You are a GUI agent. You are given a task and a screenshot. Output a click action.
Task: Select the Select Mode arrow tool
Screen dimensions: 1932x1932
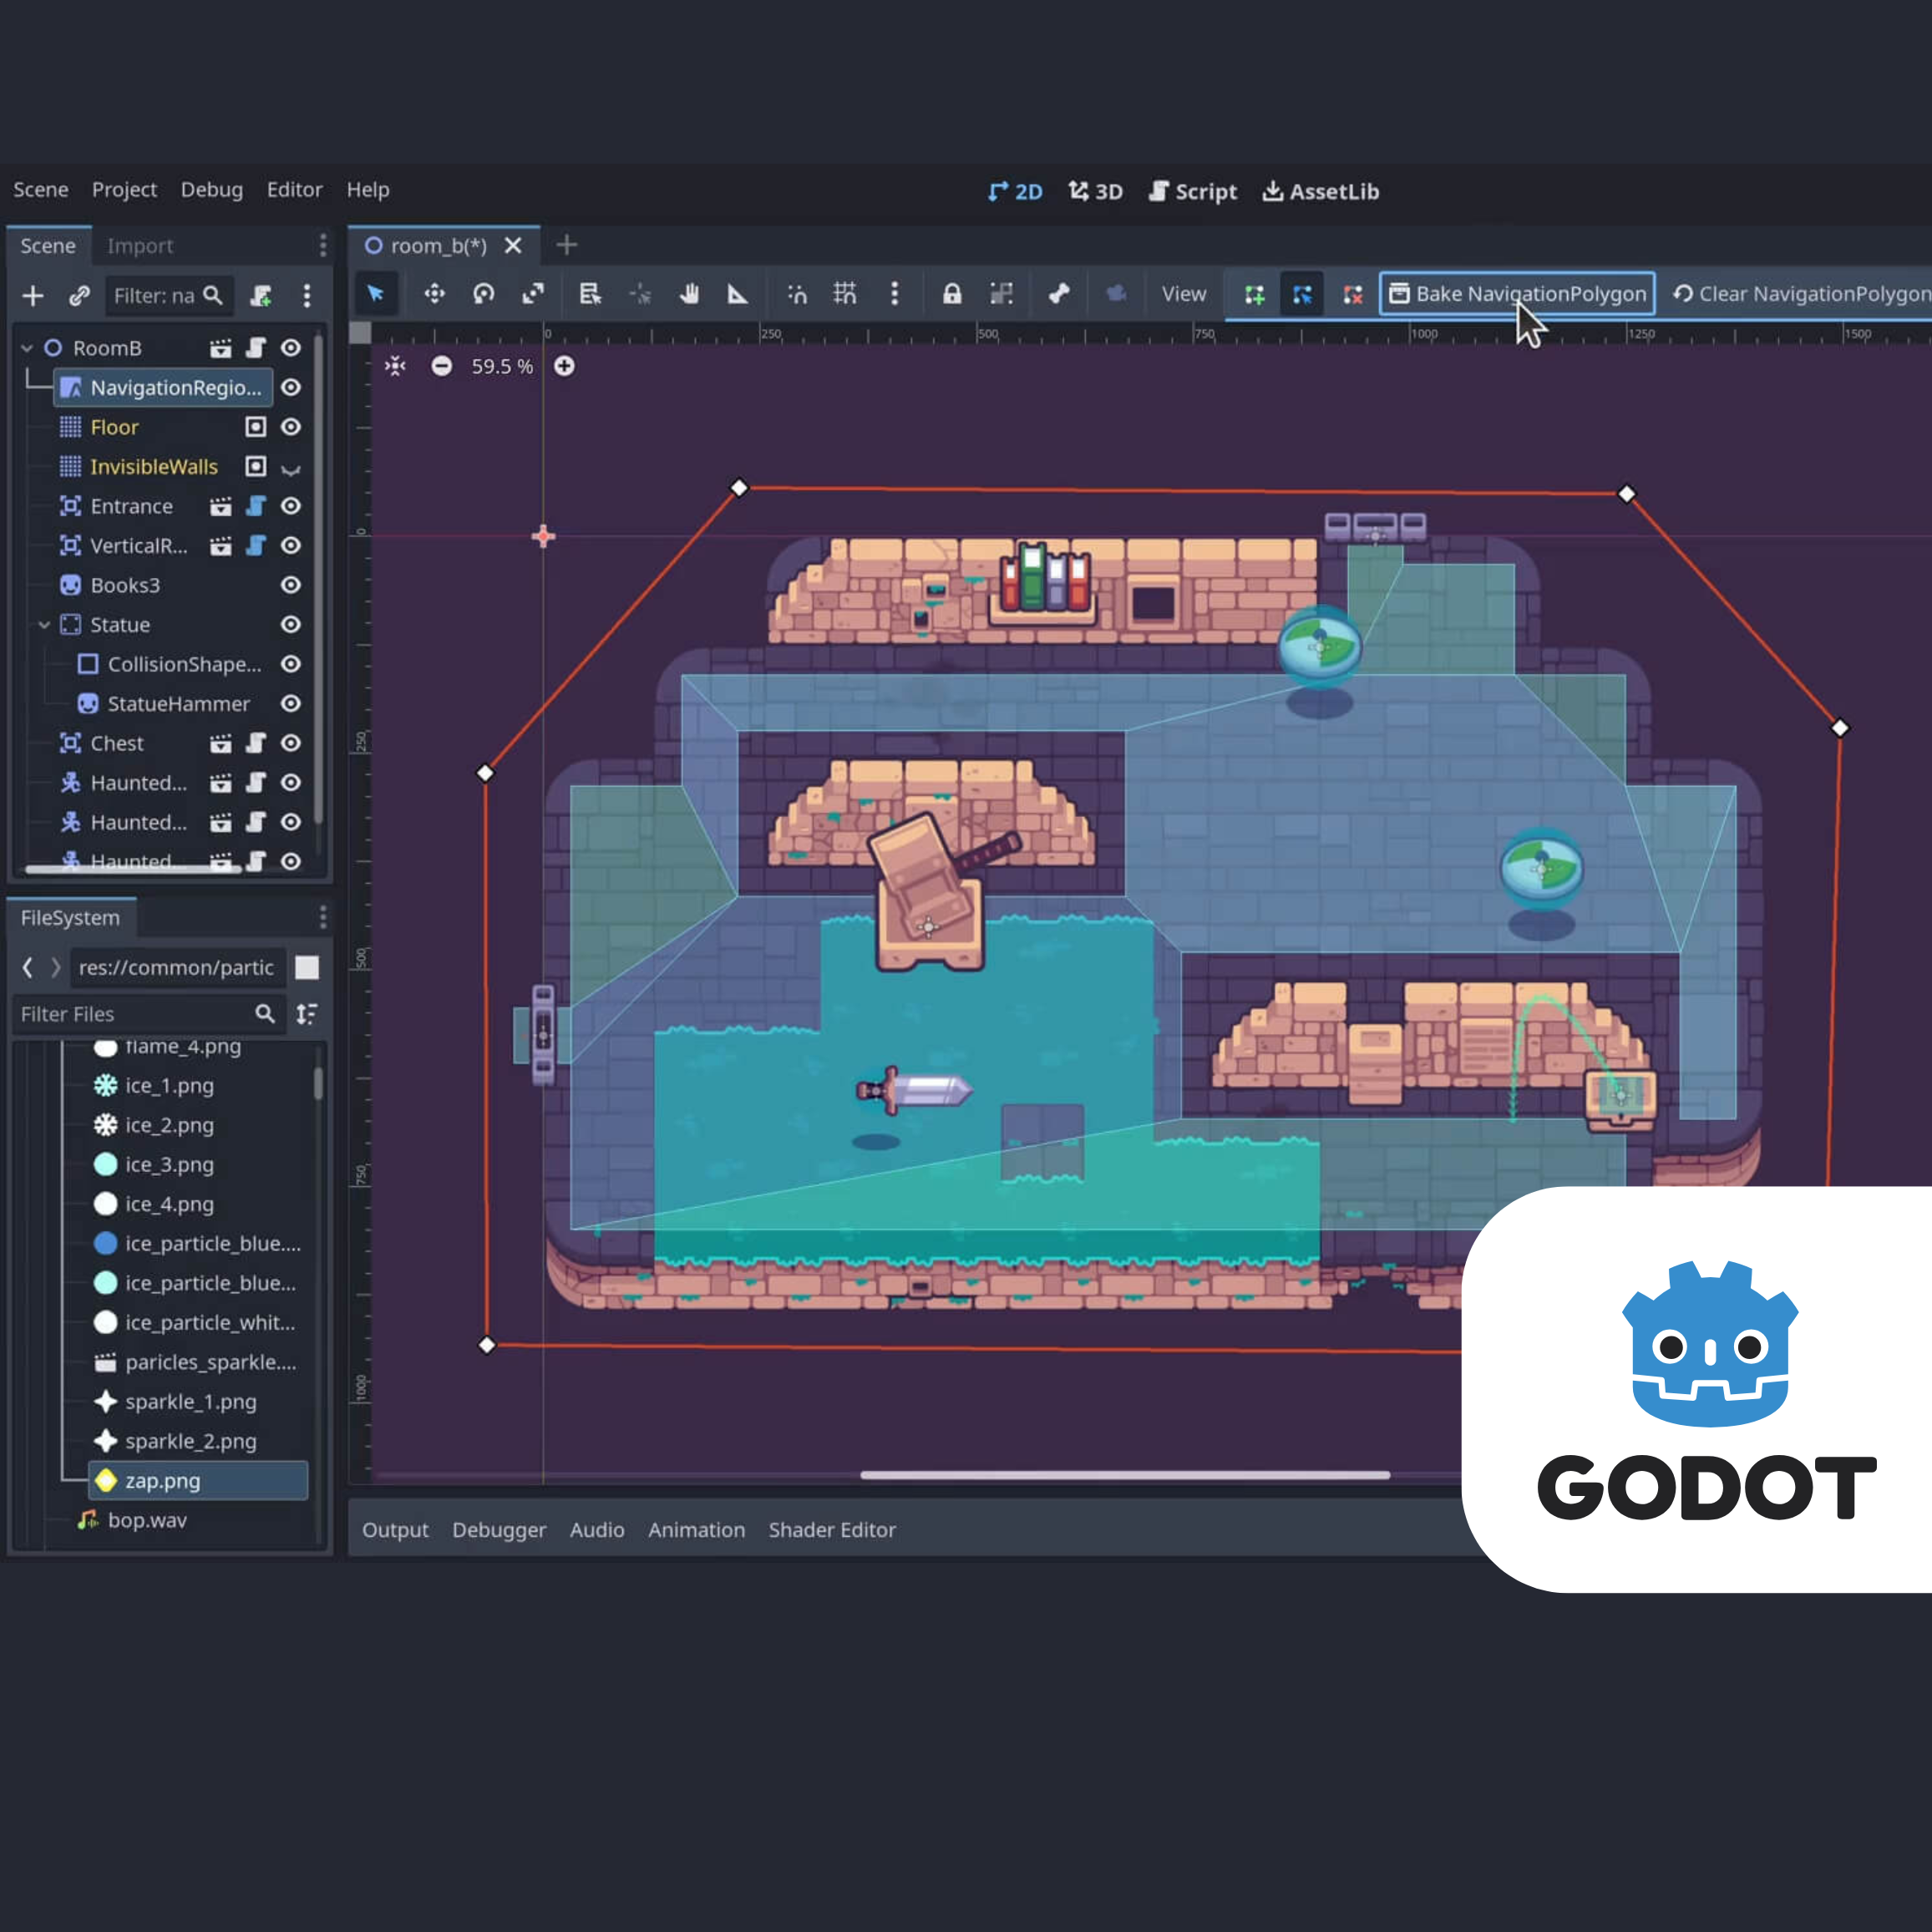[376, 294]
